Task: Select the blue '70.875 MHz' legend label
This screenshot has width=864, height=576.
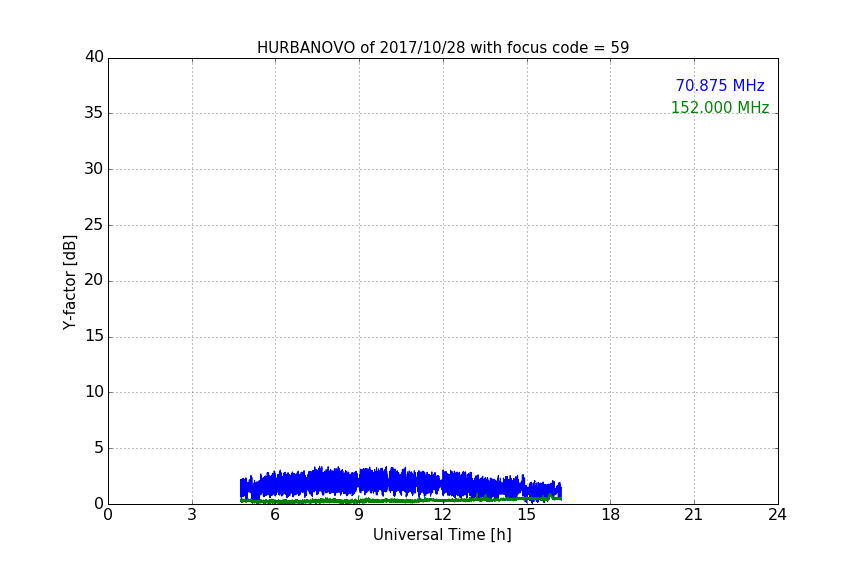Action: coord(720,85)
